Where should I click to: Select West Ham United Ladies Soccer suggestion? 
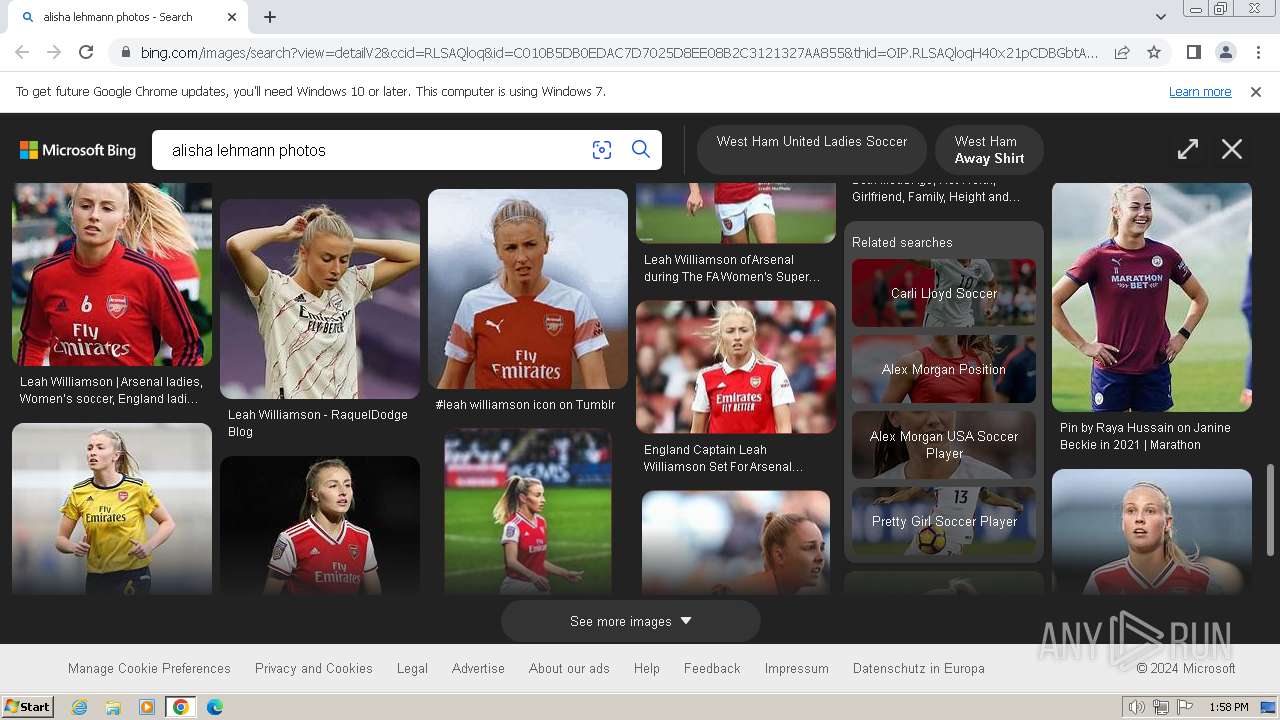pyautogui.click(x=812, y=149)
